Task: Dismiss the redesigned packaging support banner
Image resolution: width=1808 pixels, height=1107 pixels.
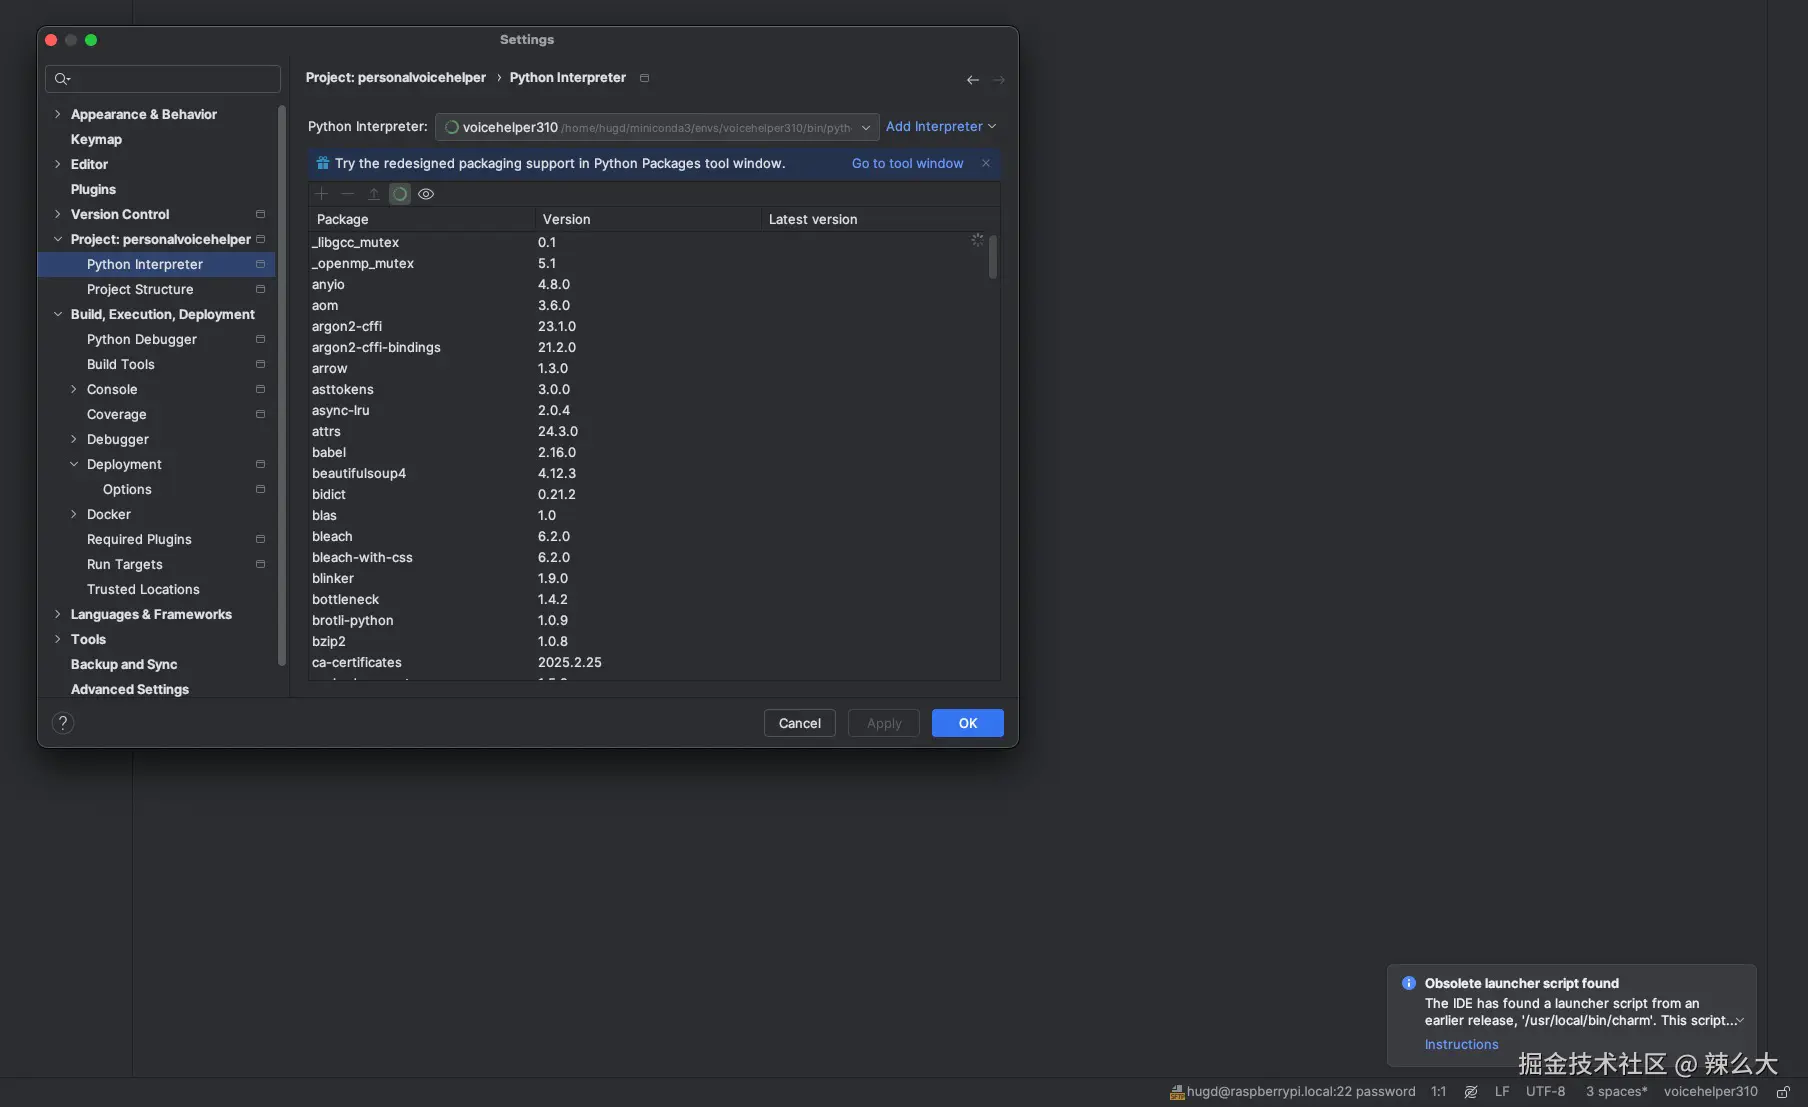Action: pos(986,163)
